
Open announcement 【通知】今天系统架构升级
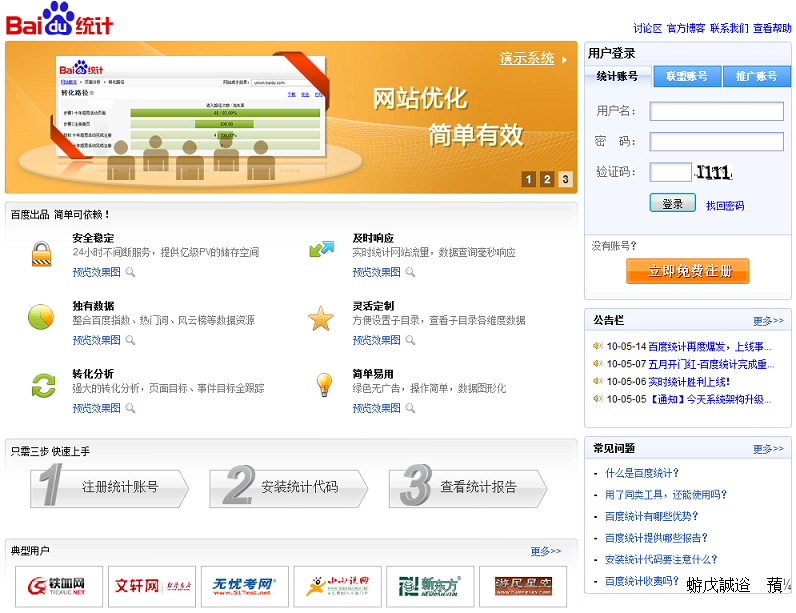point(709,399)
